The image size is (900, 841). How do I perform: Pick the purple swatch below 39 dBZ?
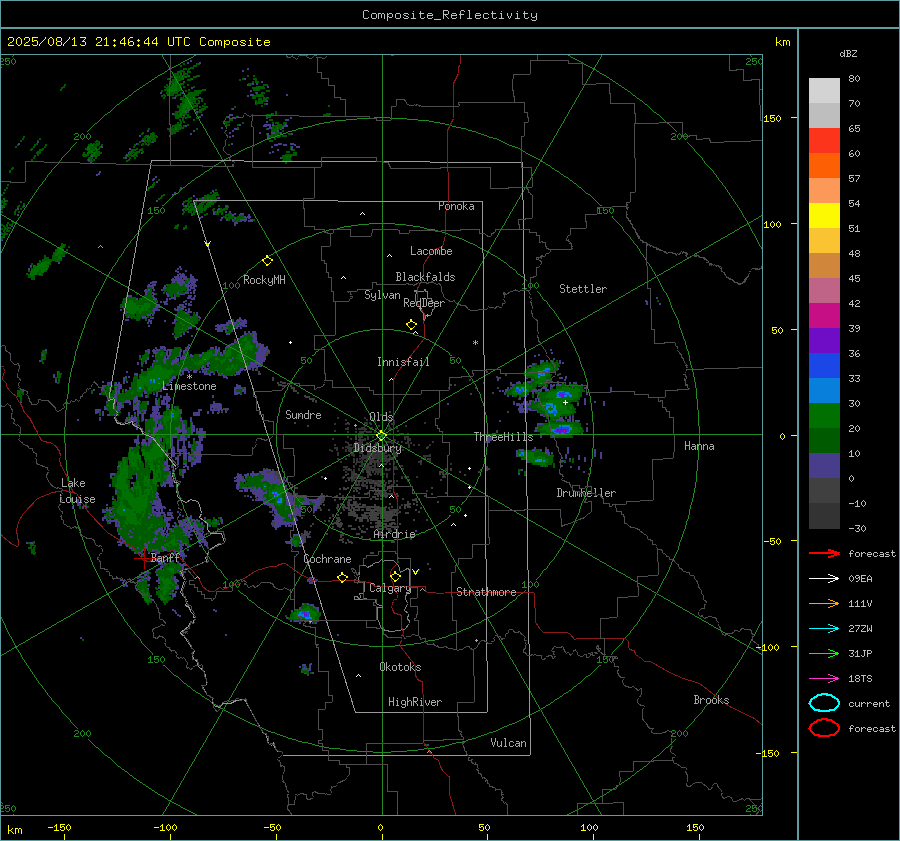tap(824, 340)
